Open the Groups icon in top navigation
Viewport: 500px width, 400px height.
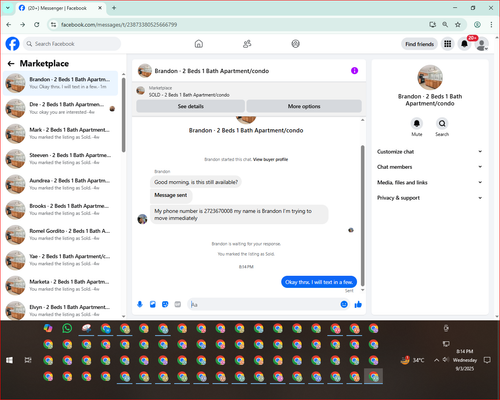pos(295,44)
